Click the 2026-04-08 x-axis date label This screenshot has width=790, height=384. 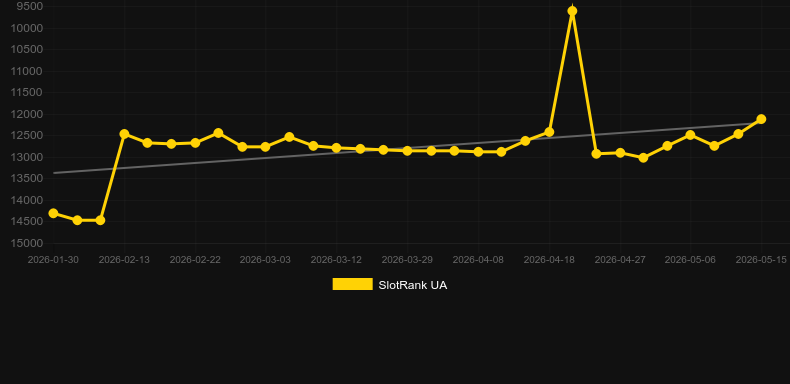click(x=479, y=260)
